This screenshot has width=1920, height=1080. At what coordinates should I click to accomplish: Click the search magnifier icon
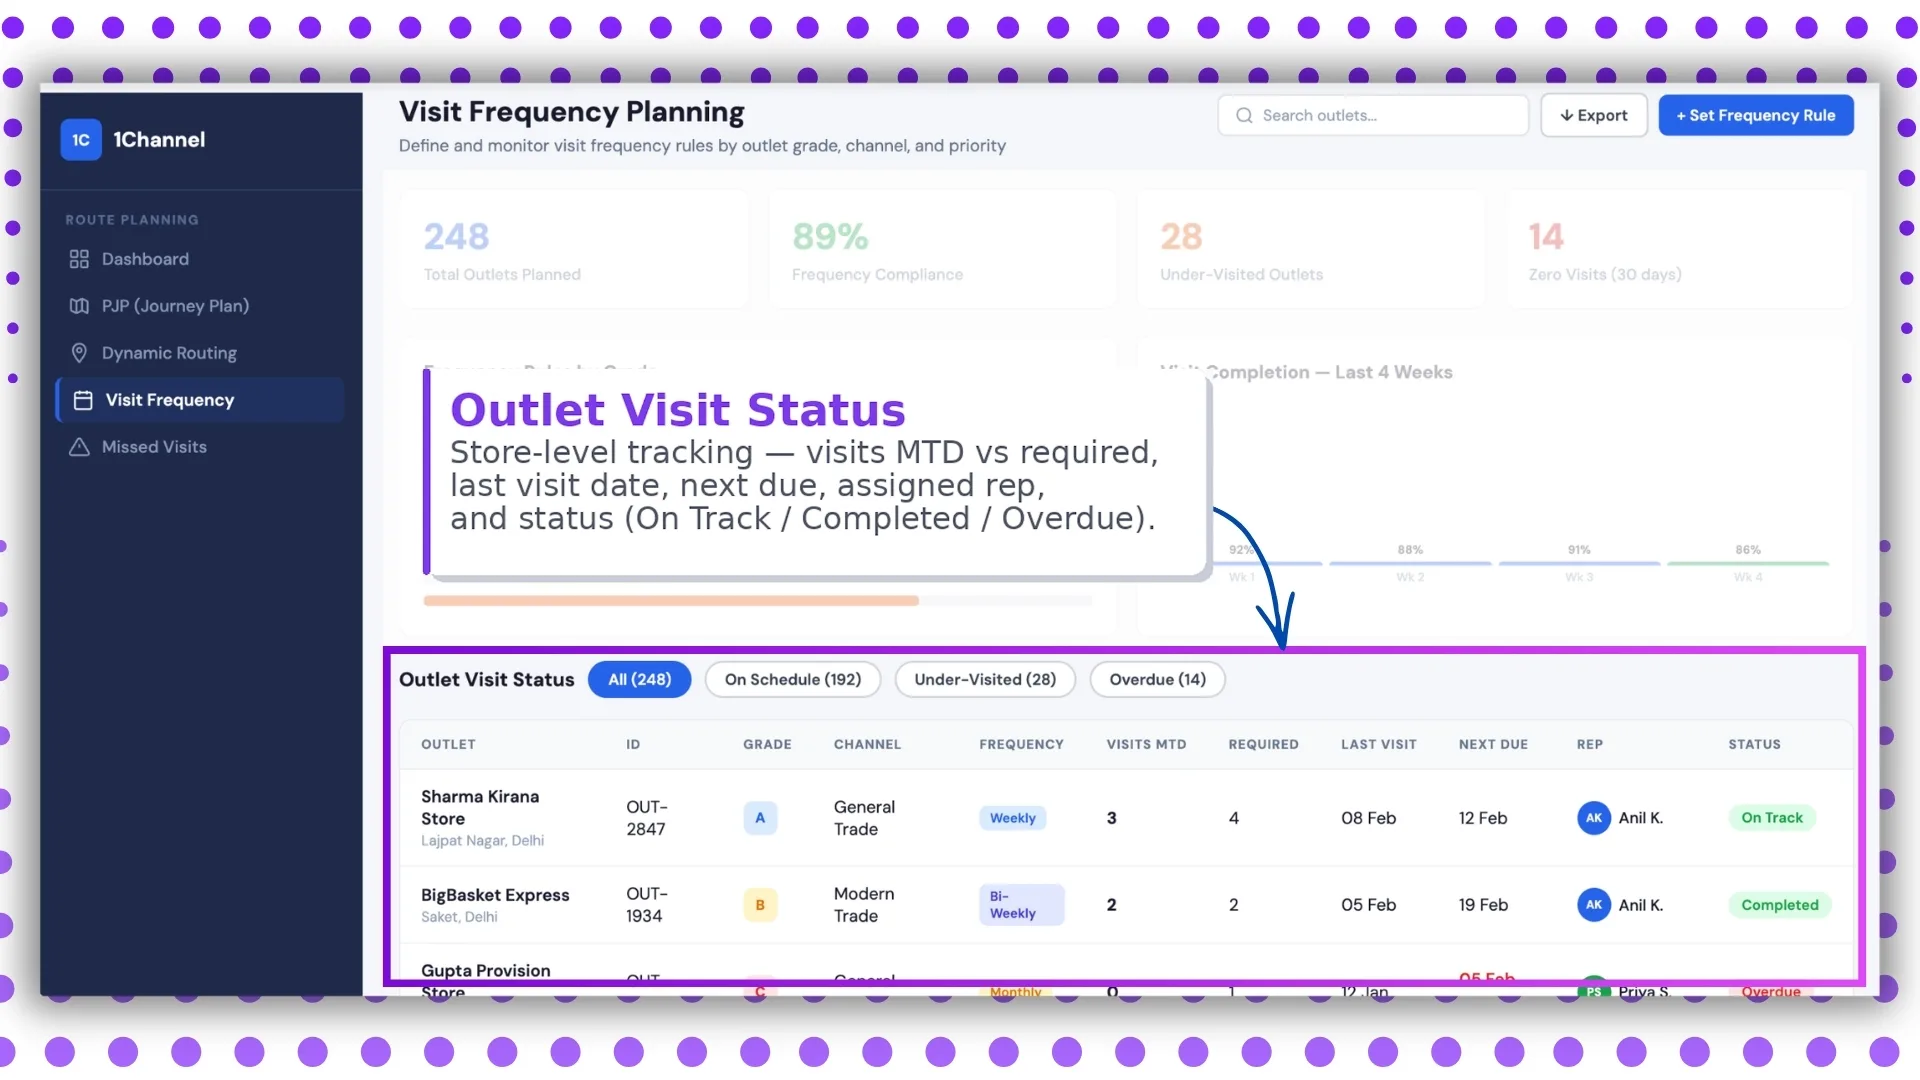coord(1244,116)
